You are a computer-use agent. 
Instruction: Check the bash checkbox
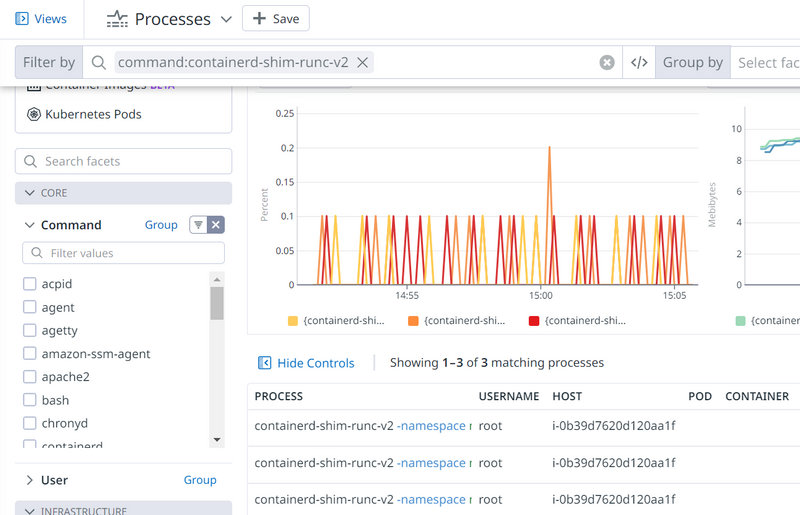pos(30,400)
